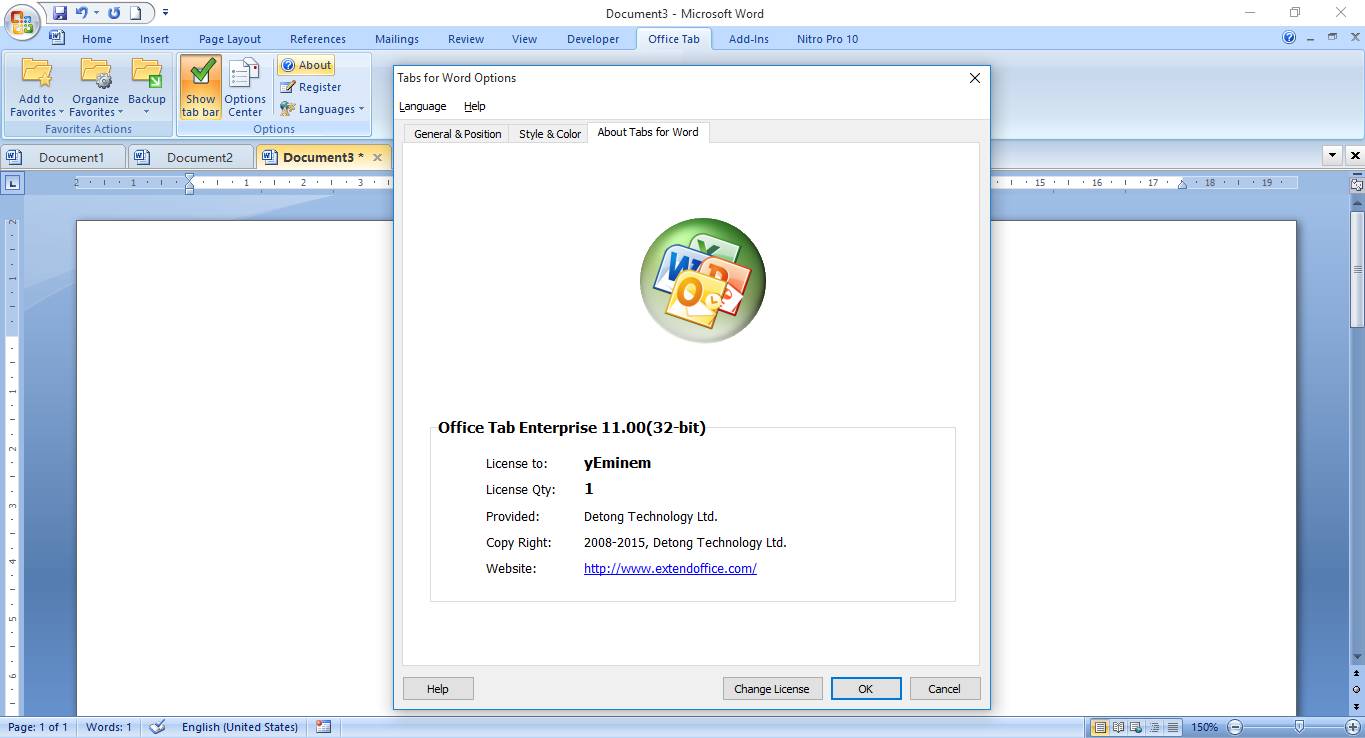Click the Change License button
This screenshot has height=738, width=1365.
772,688
